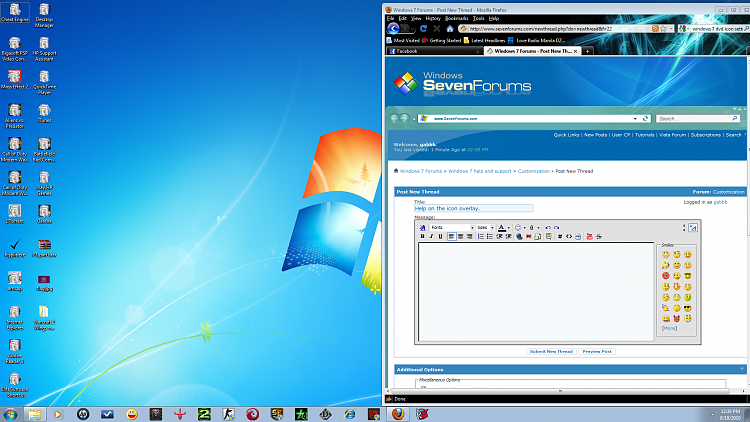Open the Fonts dropdown in the editor
This screenshot has height=422, width=750.
[452, 228]
